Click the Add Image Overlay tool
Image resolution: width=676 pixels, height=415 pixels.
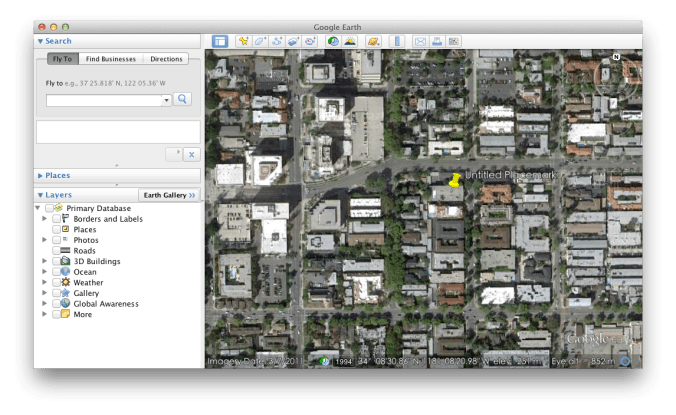coord(293,41)
